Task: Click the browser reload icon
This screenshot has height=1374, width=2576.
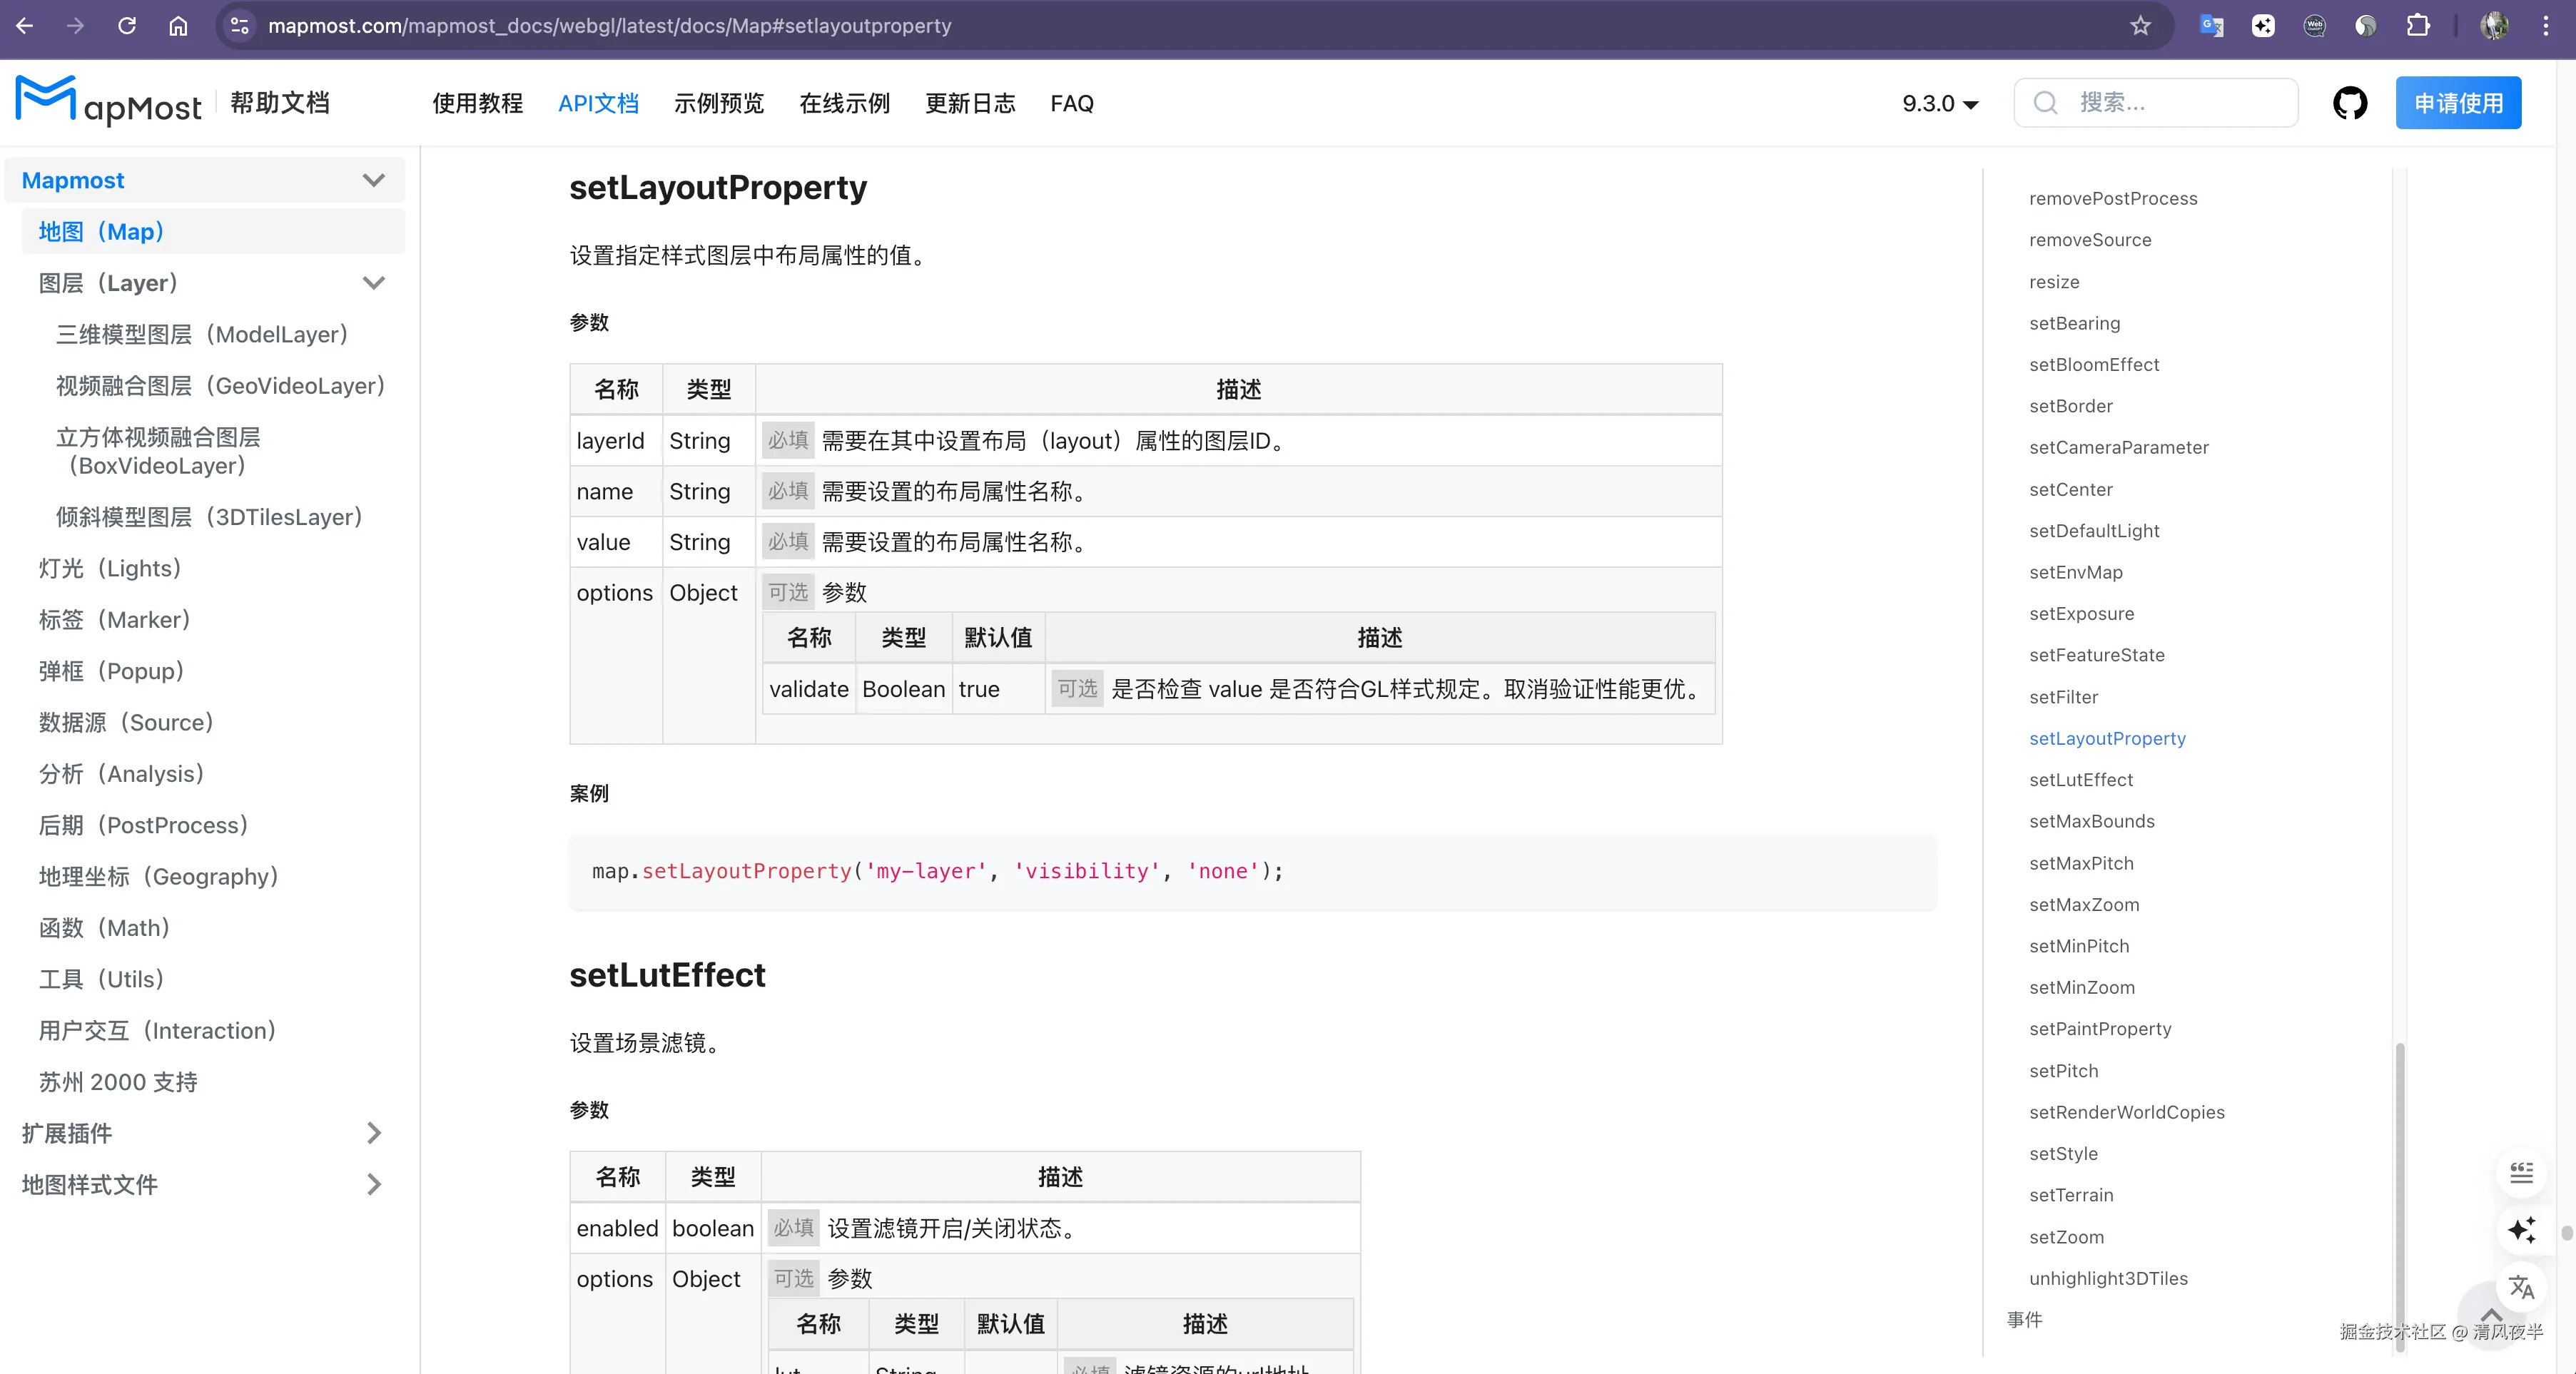Action: point(127,26)
